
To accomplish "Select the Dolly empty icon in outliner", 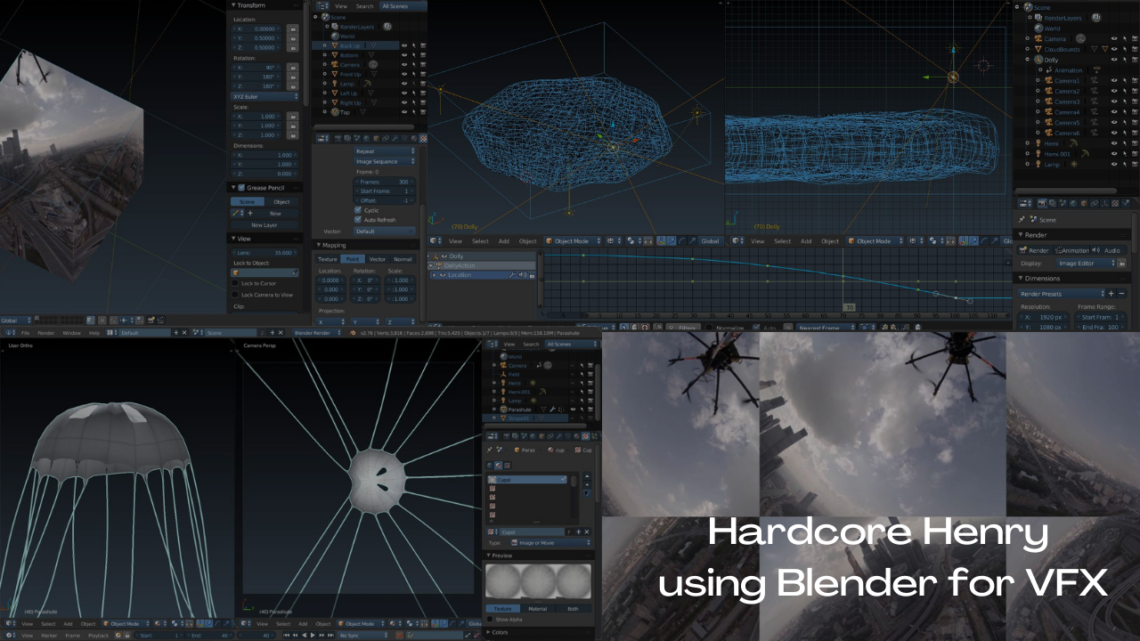I will tap(1036, 59).
